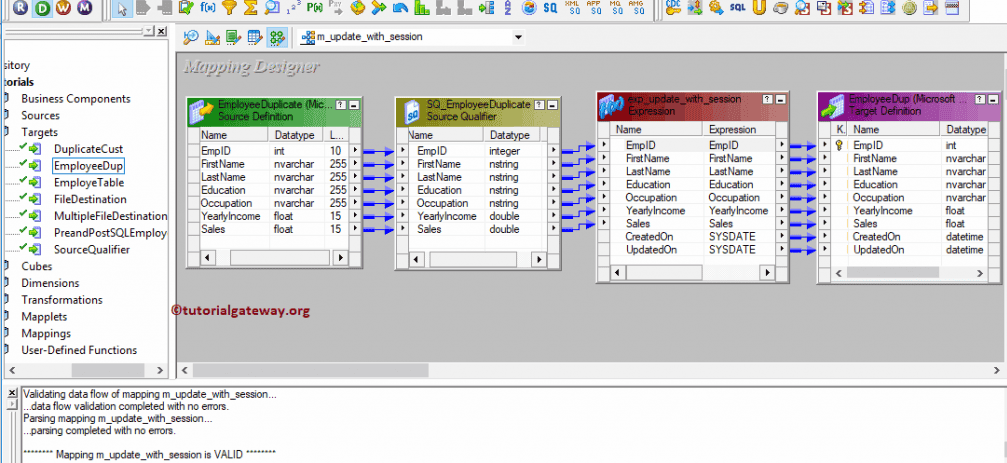Screen dimensions: 1007x463
Task: Select EmployeTable target in tree
Action: point(89,182)
